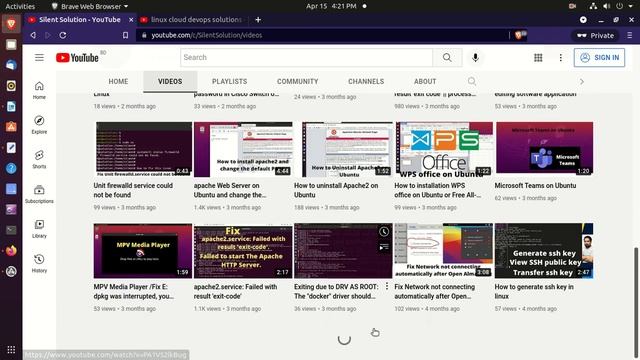Open WPS office on Ubuntu thumbnail
This screenshot has height=360, width=640.
coord(444,149)
